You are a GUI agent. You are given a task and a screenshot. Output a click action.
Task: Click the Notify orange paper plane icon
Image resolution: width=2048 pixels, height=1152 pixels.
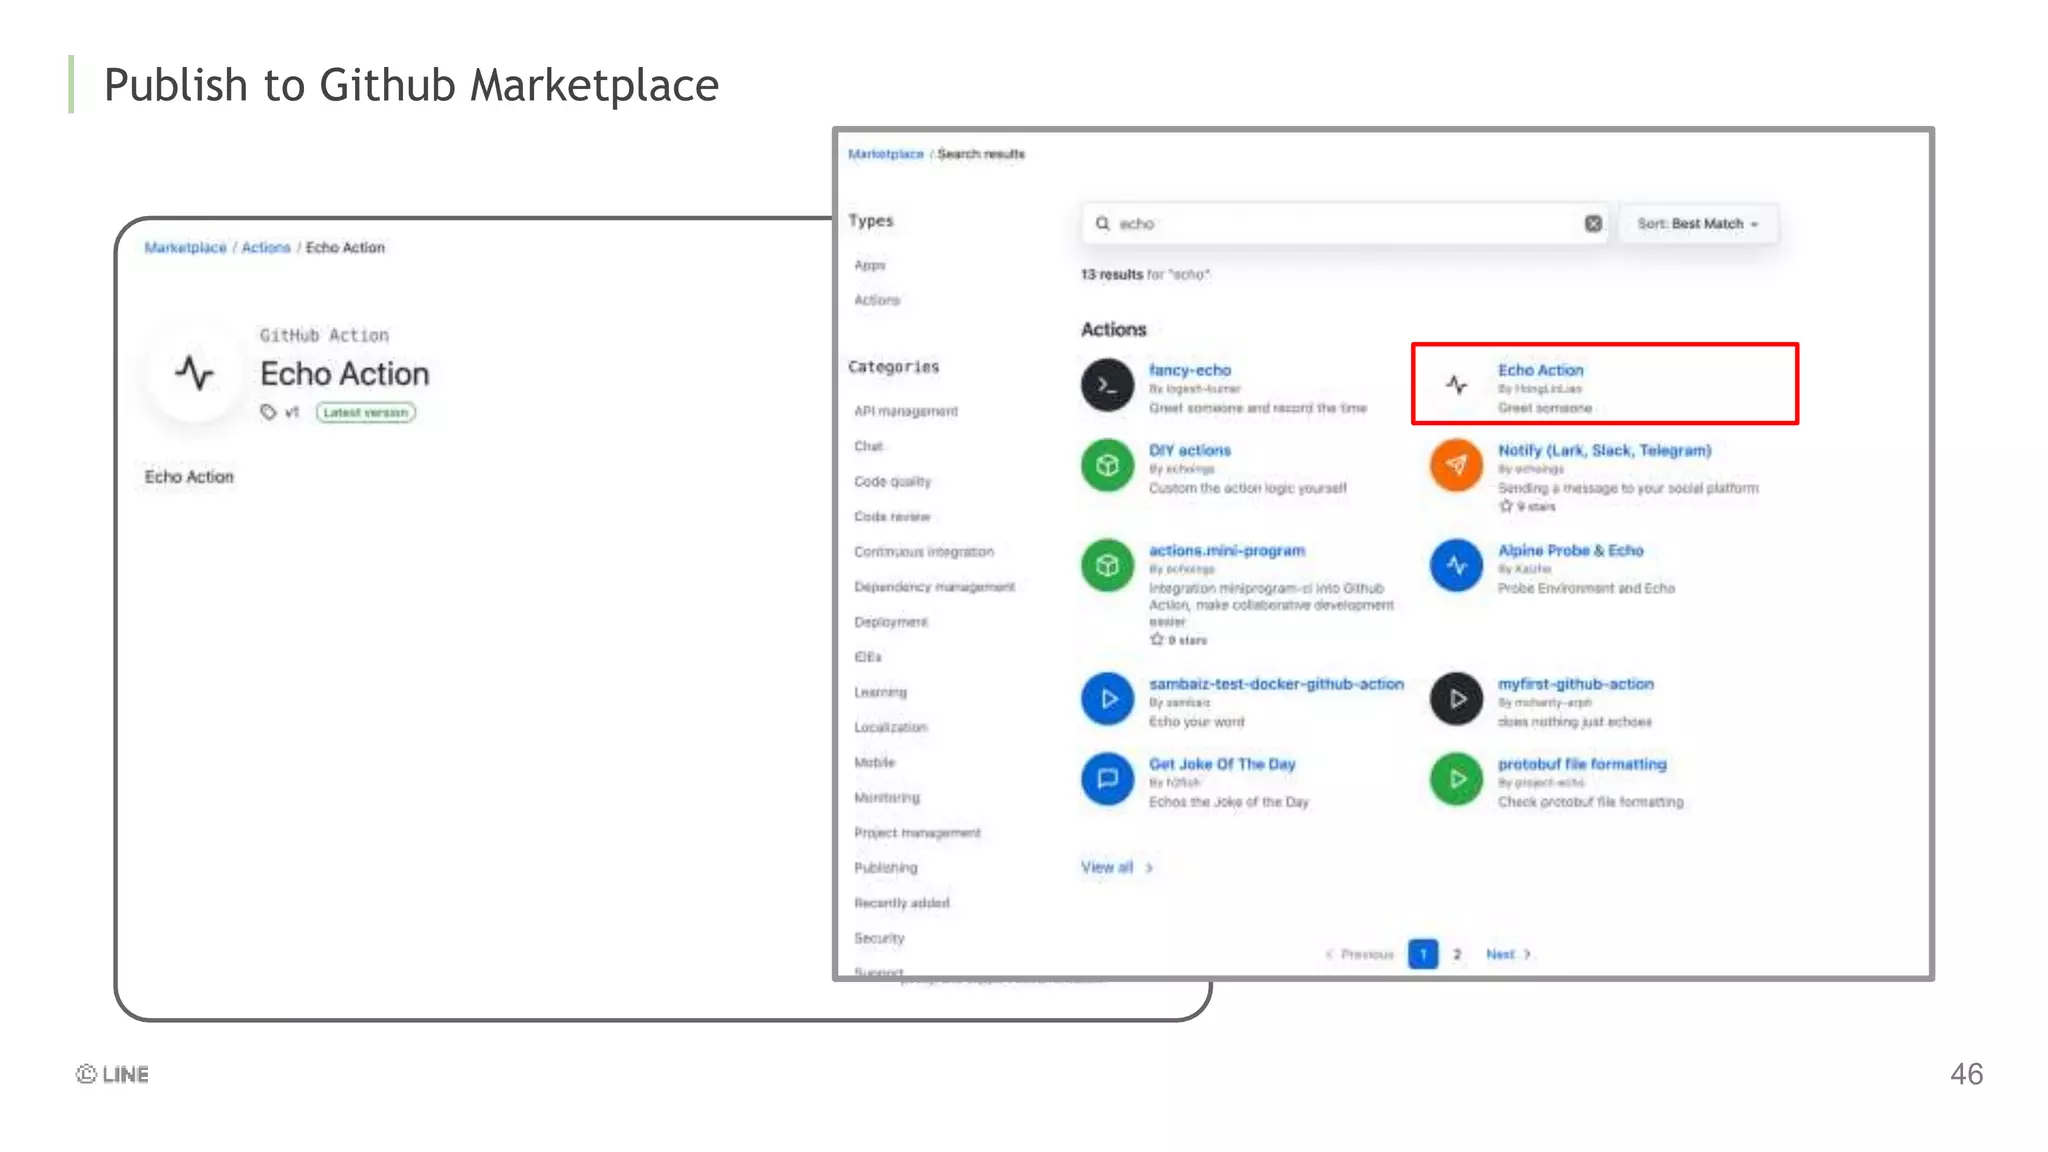(1456, 466)
